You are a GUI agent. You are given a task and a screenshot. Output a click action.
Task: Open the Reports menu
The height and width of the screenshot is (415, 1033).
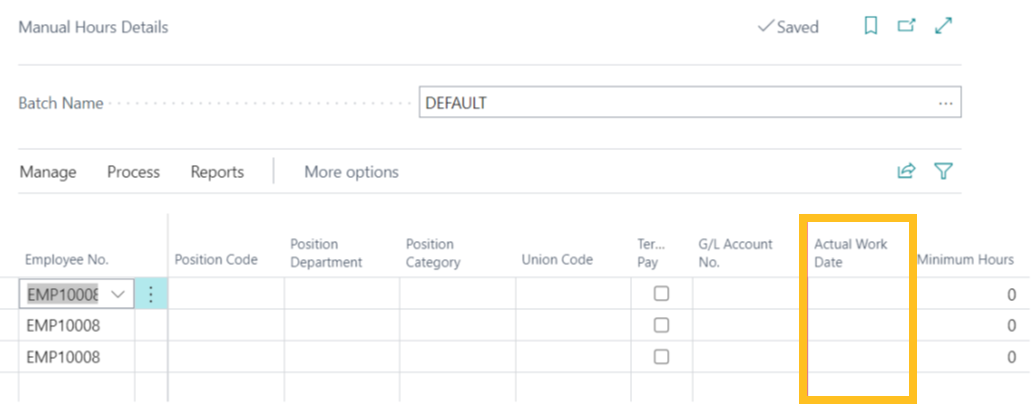[x=217, y=172]
